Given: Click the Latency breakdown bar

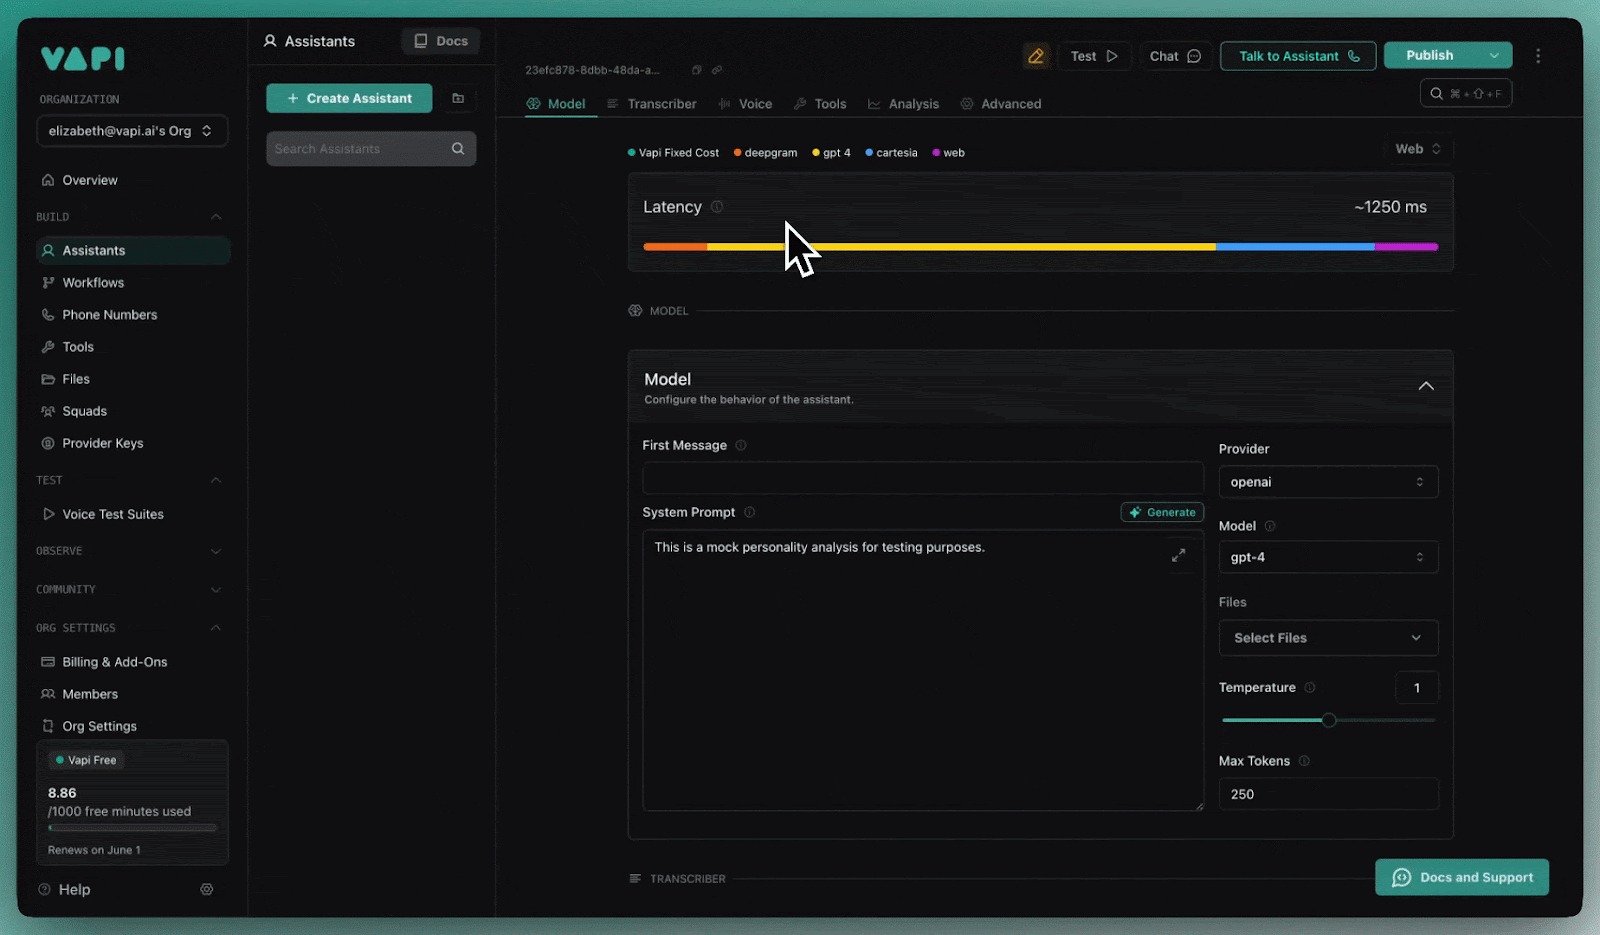Looking at the screenshot, I should (1040, 247).
